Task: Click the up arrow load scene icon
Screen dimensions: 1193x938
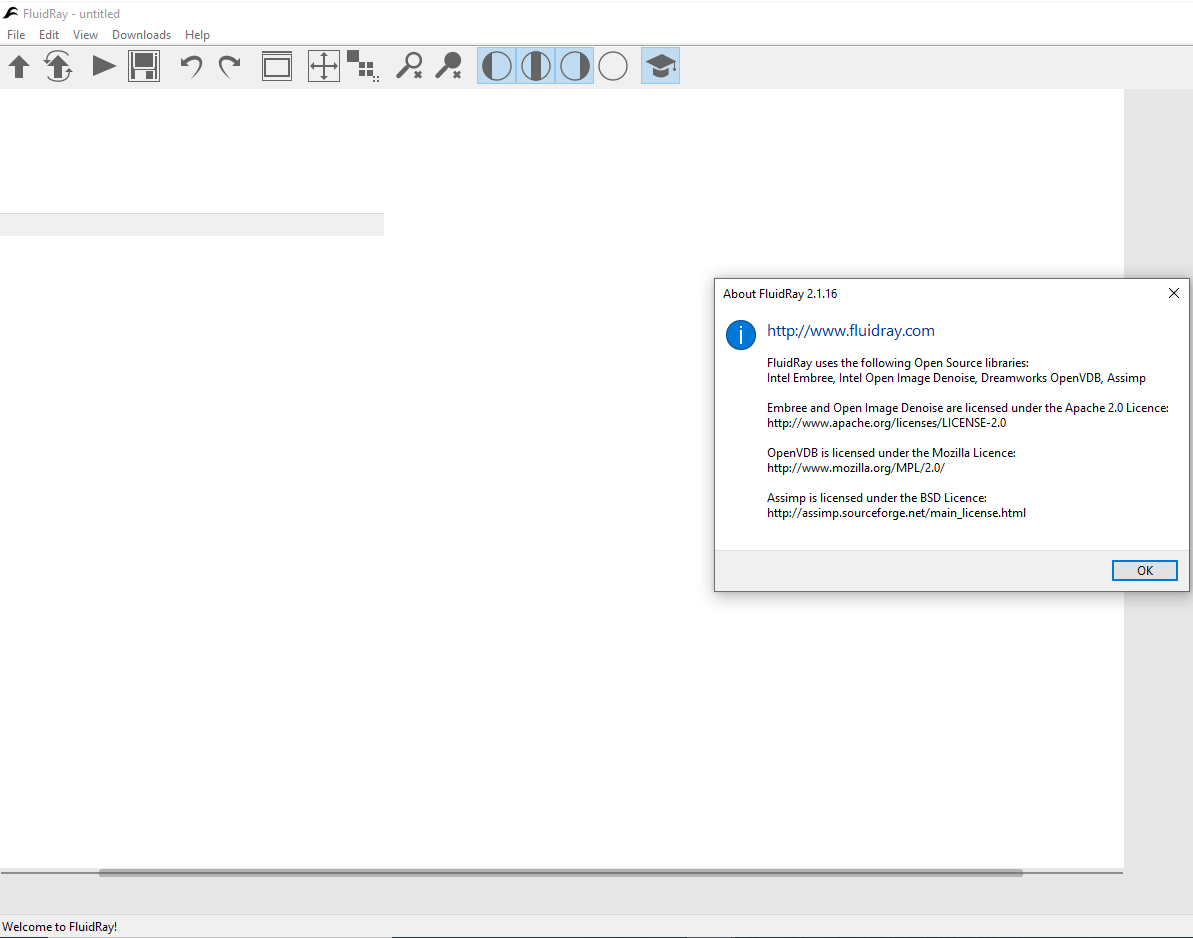Action: [x=19, y=67]
